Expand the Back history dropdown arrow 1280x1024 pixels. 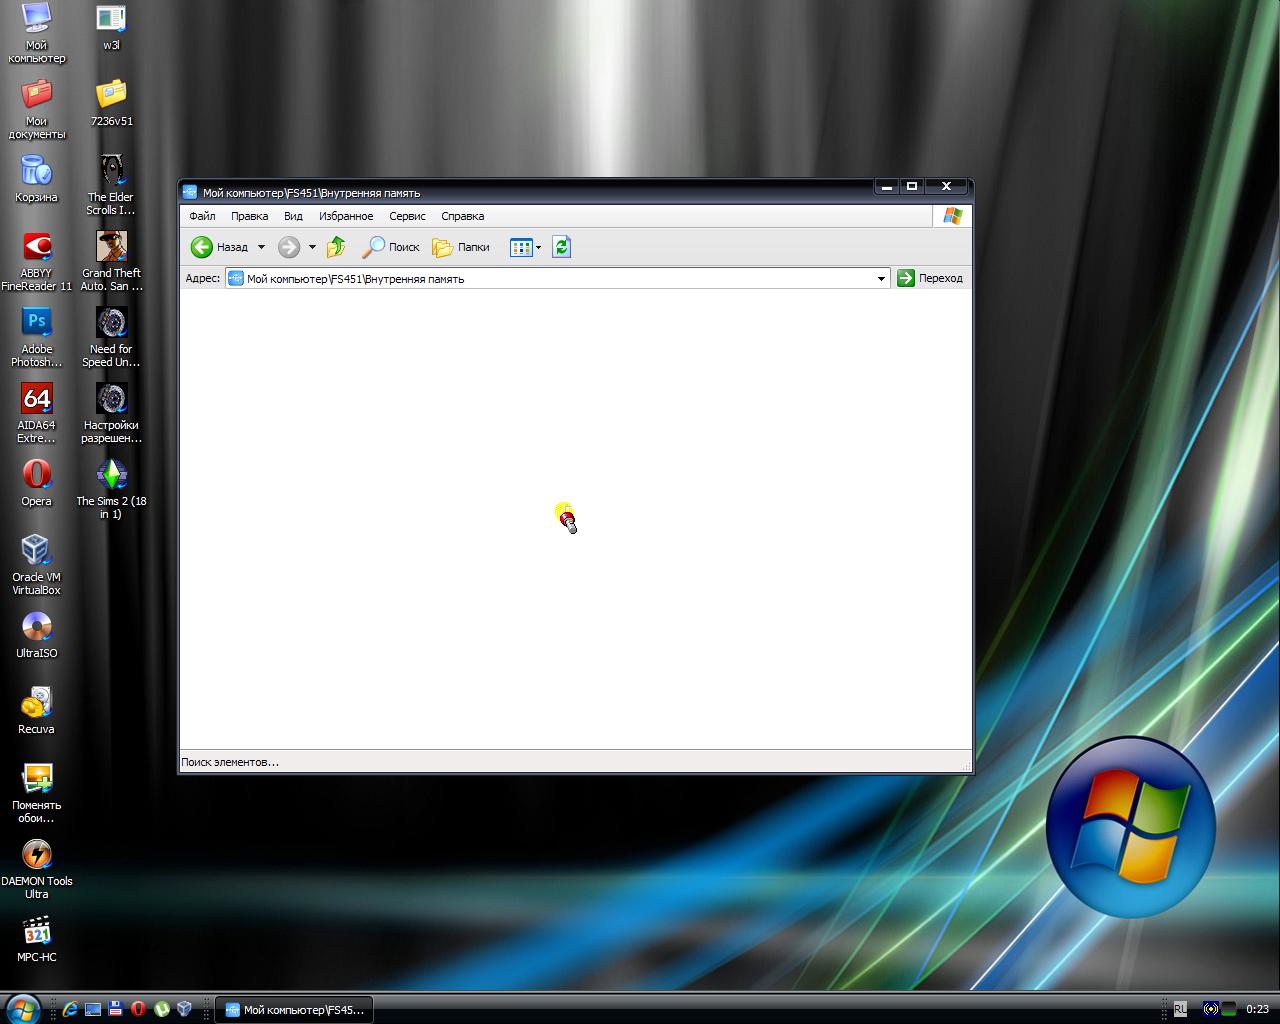click(x=261, y=247)
